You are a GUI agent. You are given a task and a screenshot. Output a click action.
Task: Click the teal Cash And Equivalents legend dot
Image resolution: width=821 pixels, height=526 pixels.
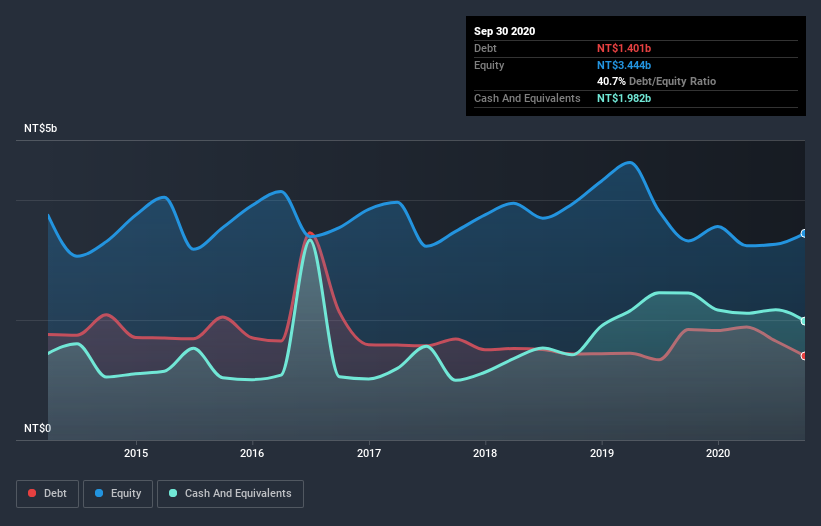(173, 493)
